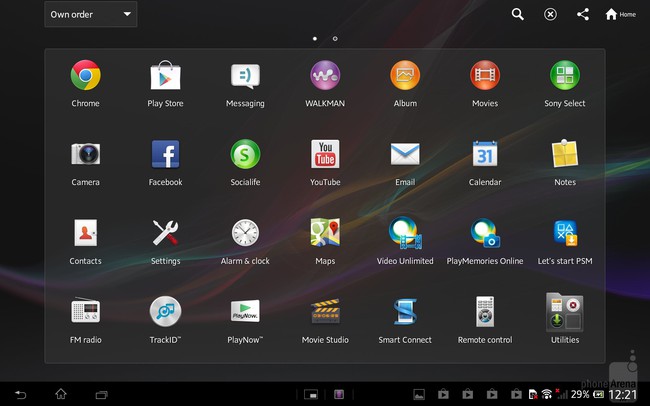
Task: Open the Contacts app
Action: pyautogui.click(x=85, y=233)
